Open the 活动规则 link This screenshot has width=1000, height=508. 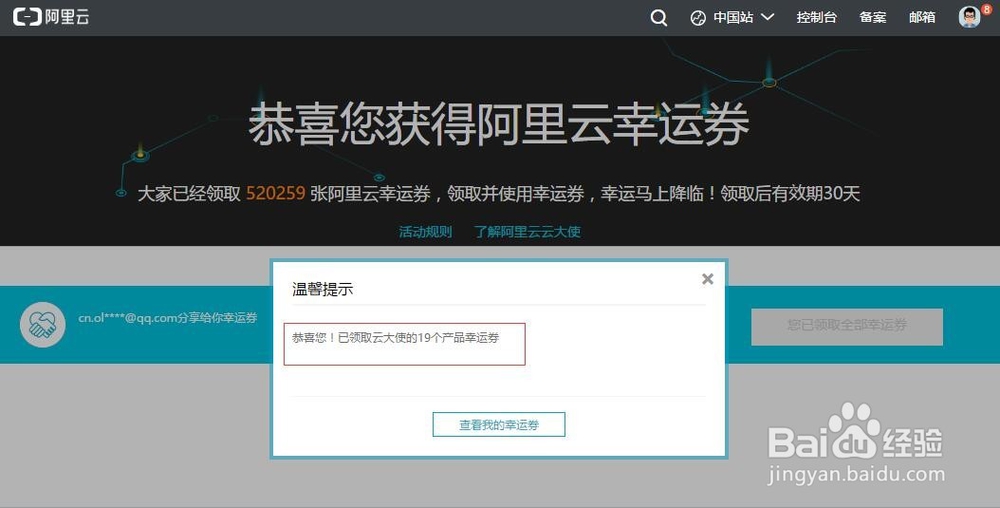click(x=425, y=232)
